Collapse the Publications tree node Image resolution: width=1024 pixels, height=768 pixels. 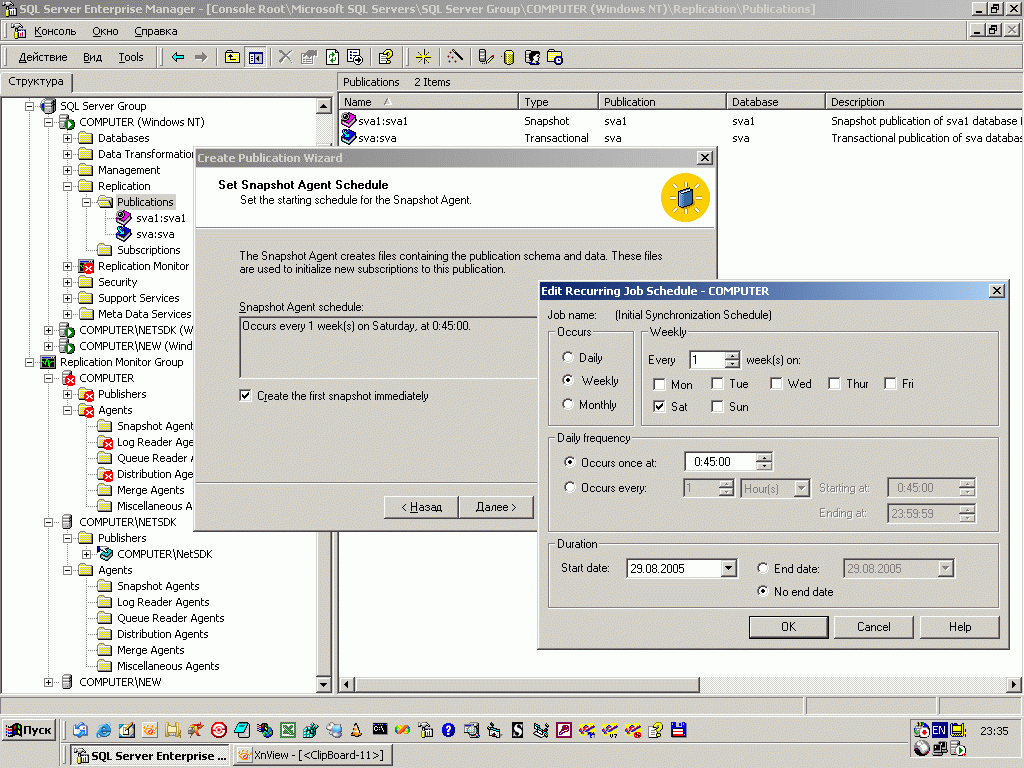tap(86, 202)
